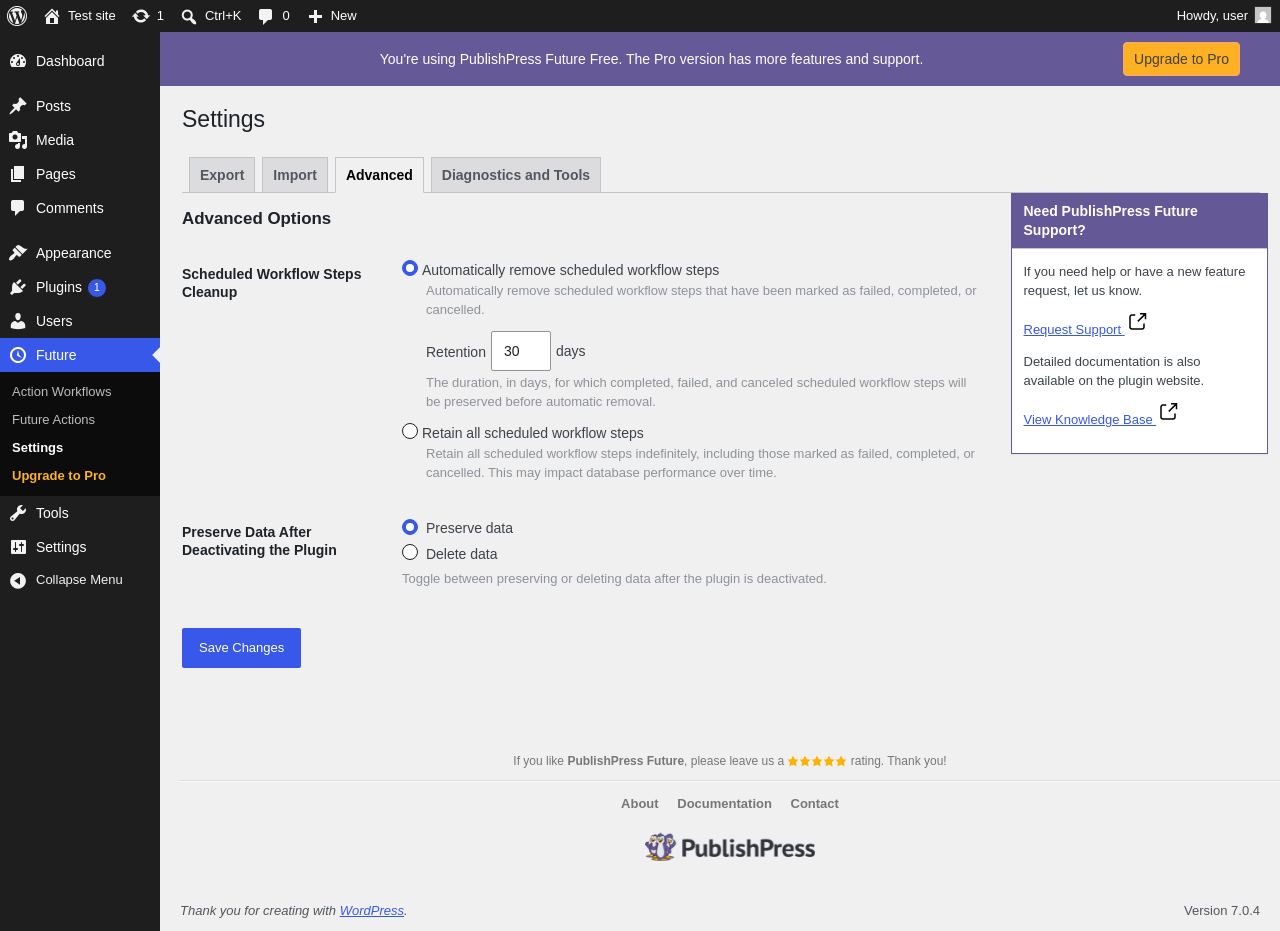1280x931 pixels.
Task: Open Future Actions submenu item
Action: click(54, 419)
